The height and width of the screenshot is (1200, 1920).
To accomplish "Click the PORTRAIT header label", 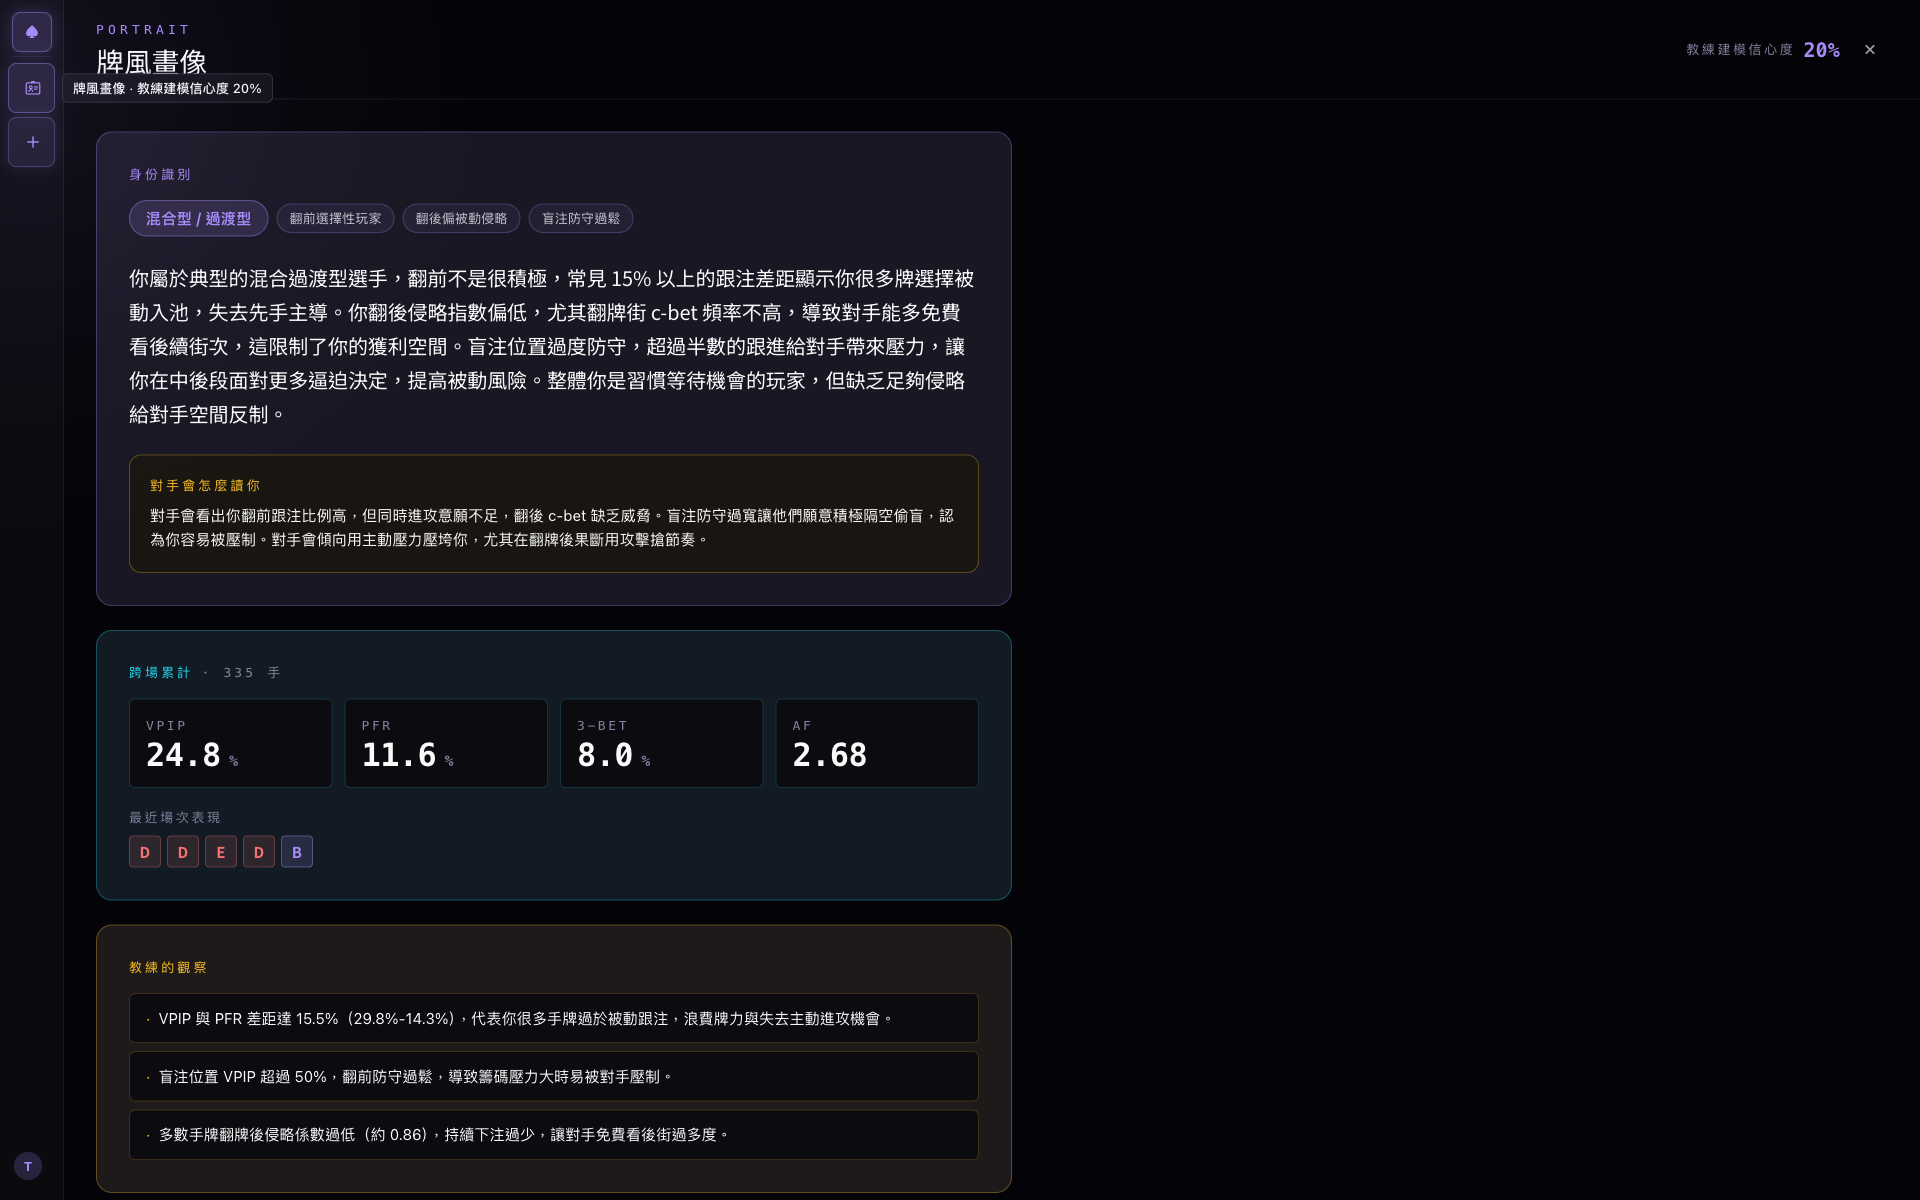I will [x=143, y=30].
